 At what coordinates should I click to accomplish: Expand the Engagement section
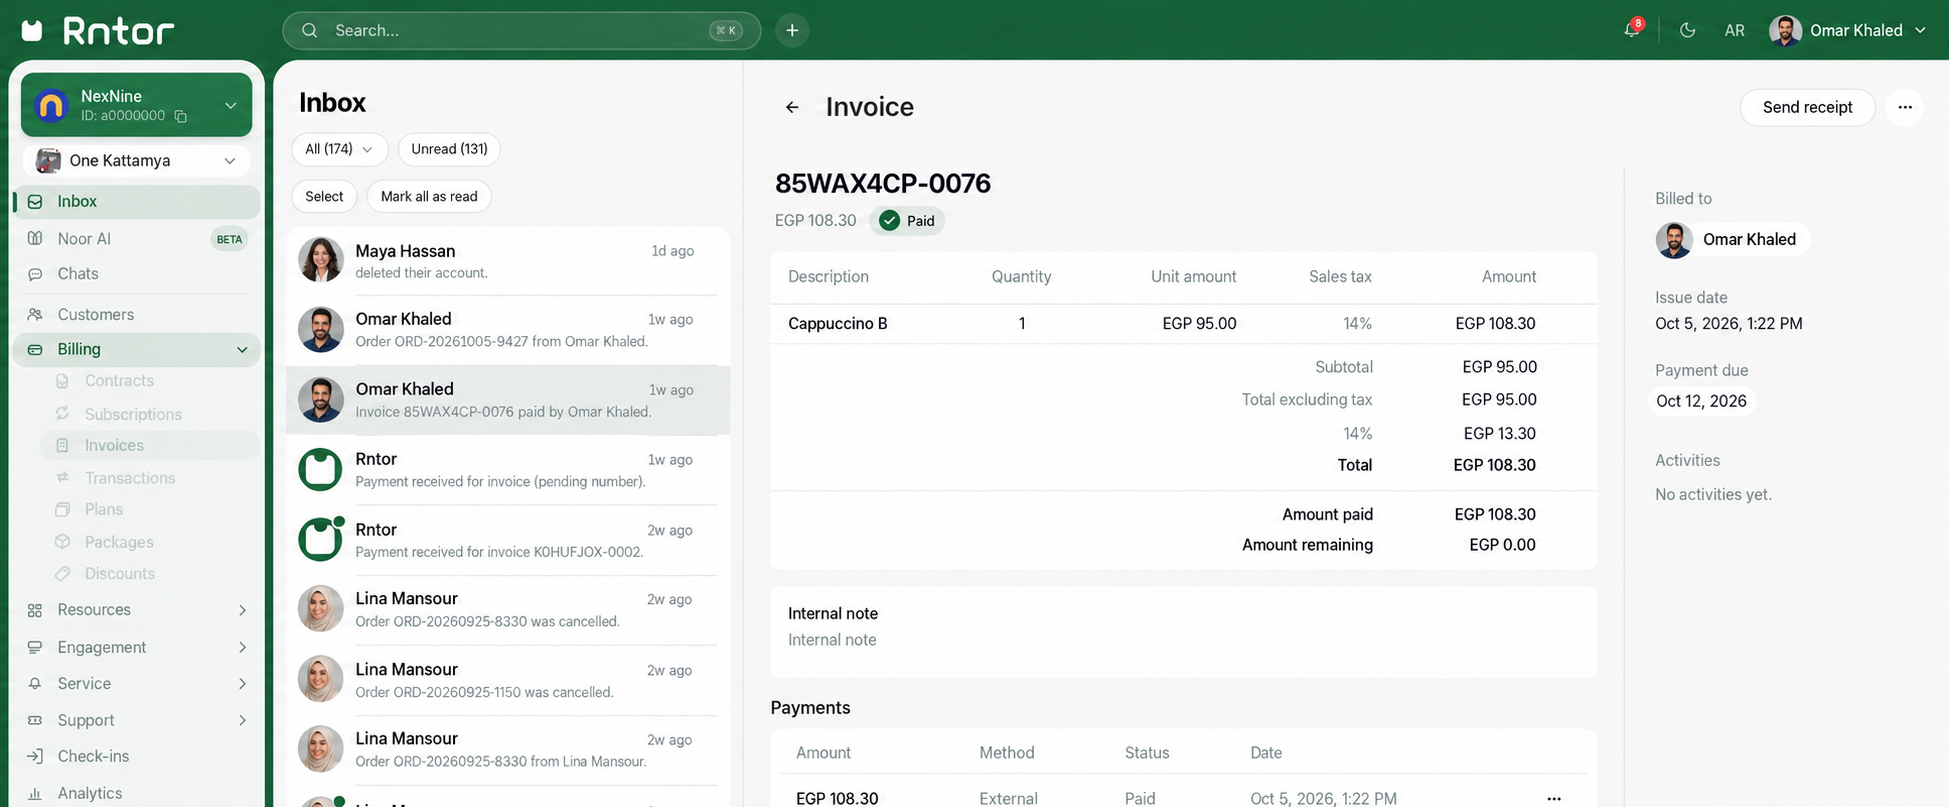pos(137,647)
